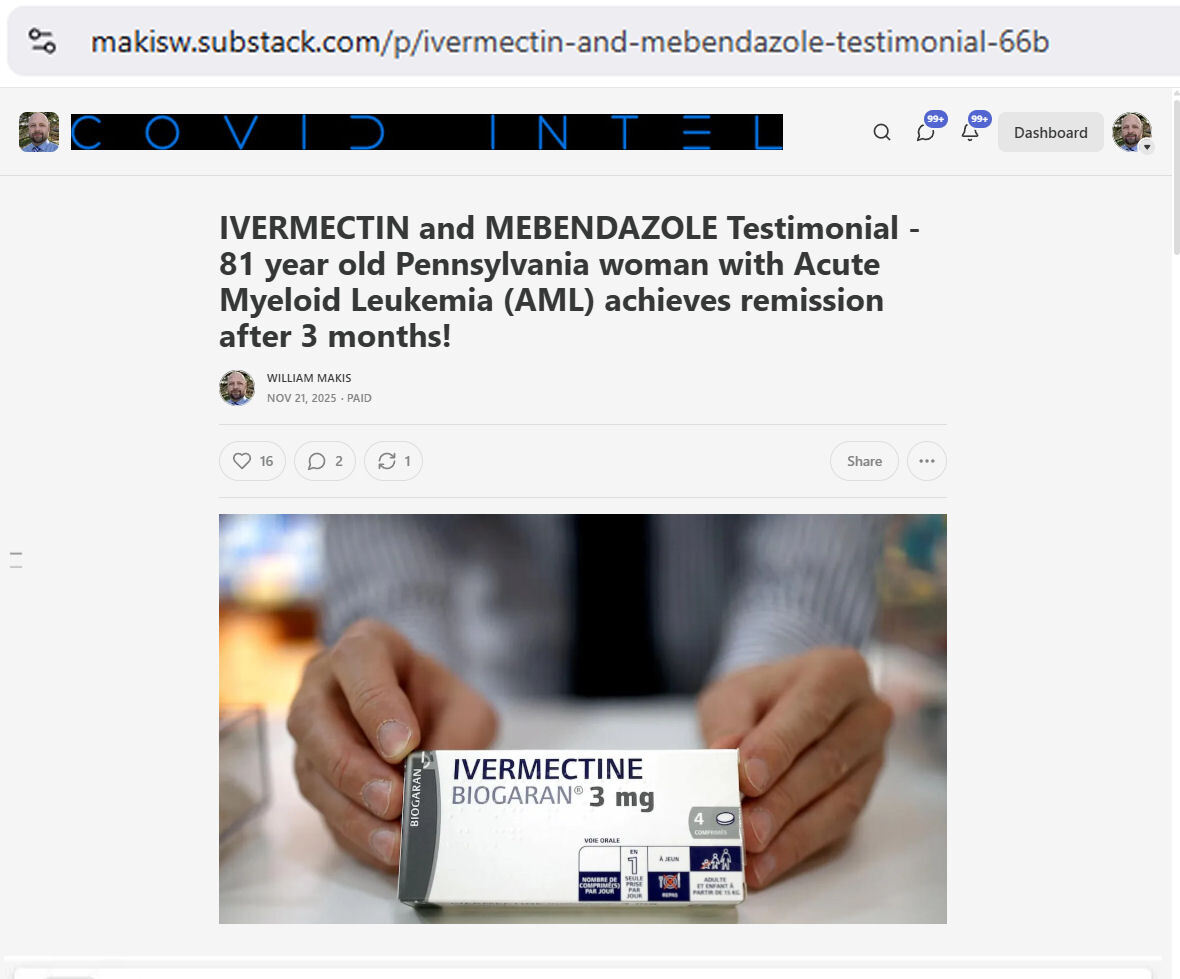Select the URL text in address bar

570,42
